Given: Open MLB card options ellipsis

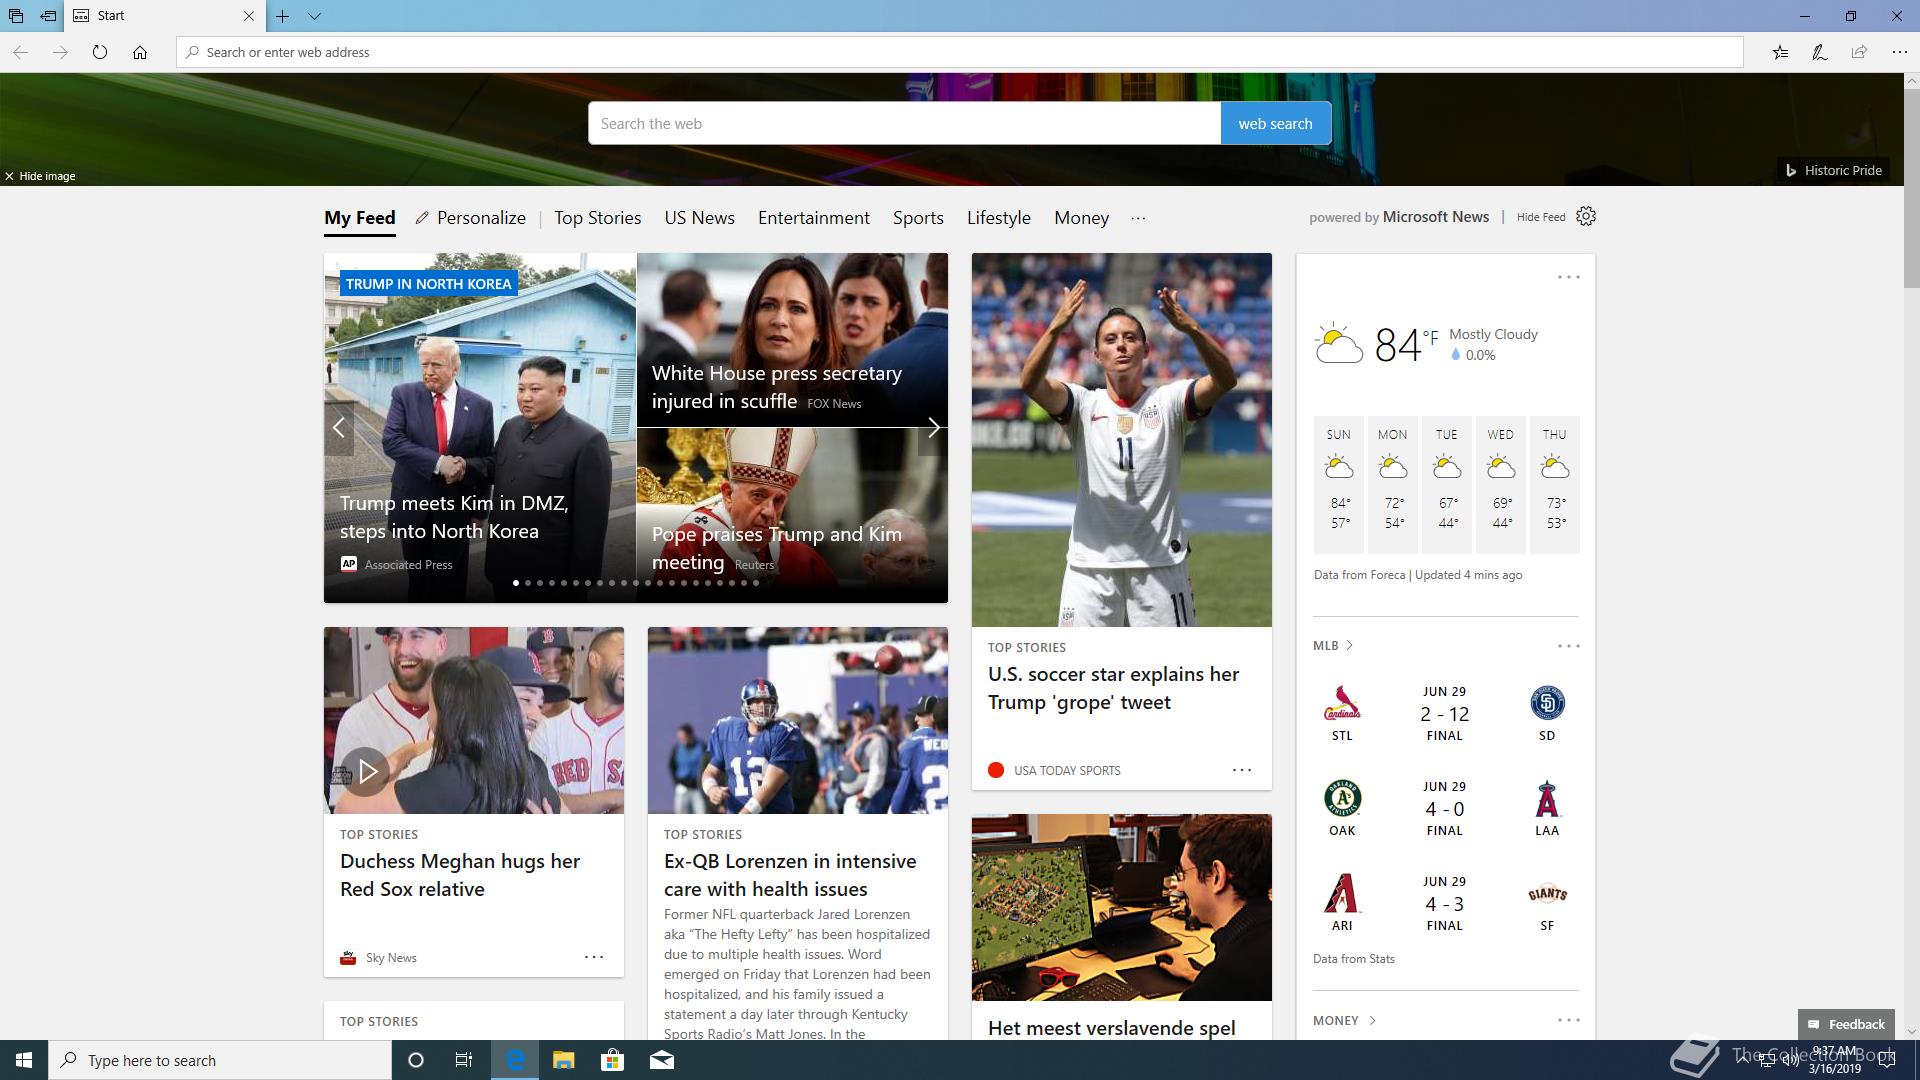Looking at the screenshot, I should [1568, 646].
